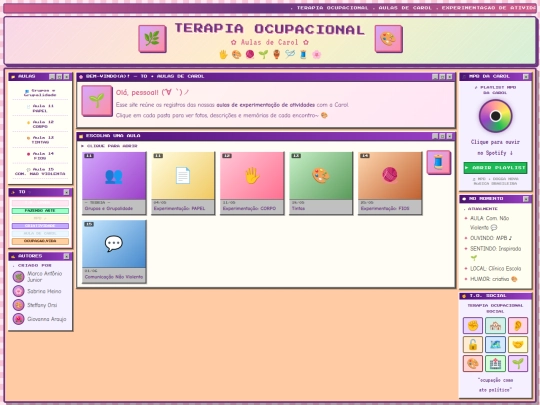Click Giovanna Araujo's avatar icon
This screenshot has width=540, height=405.
(19, 319)
